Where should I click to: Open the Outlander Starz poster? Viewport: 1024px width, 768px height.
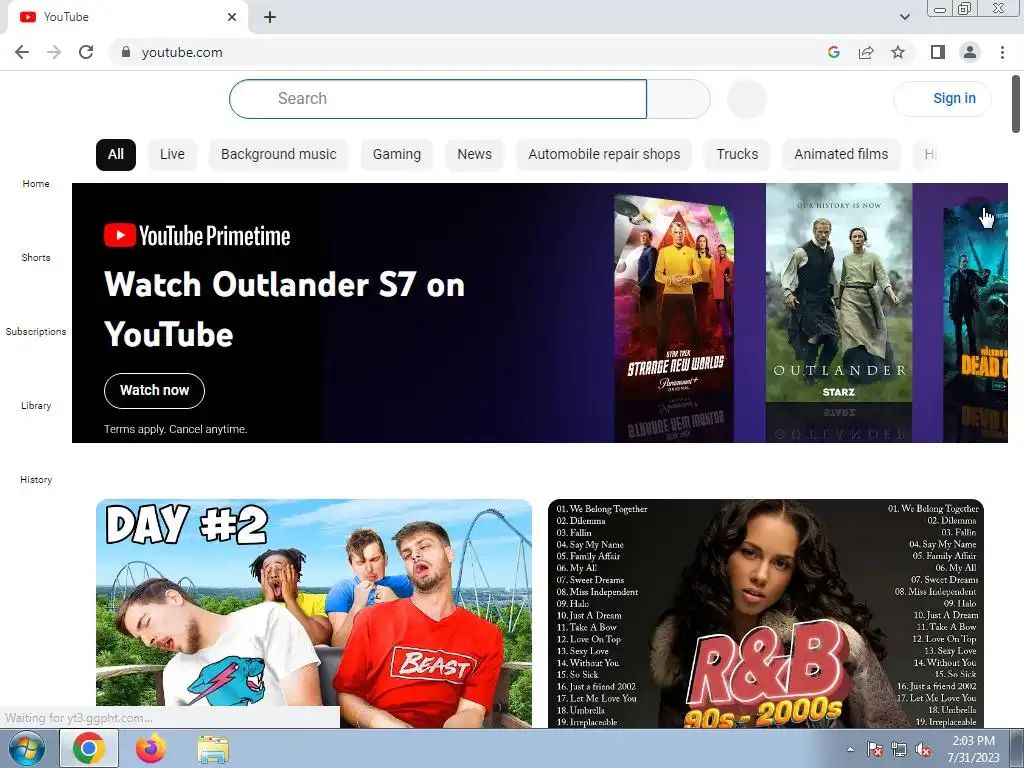[839, 293]
